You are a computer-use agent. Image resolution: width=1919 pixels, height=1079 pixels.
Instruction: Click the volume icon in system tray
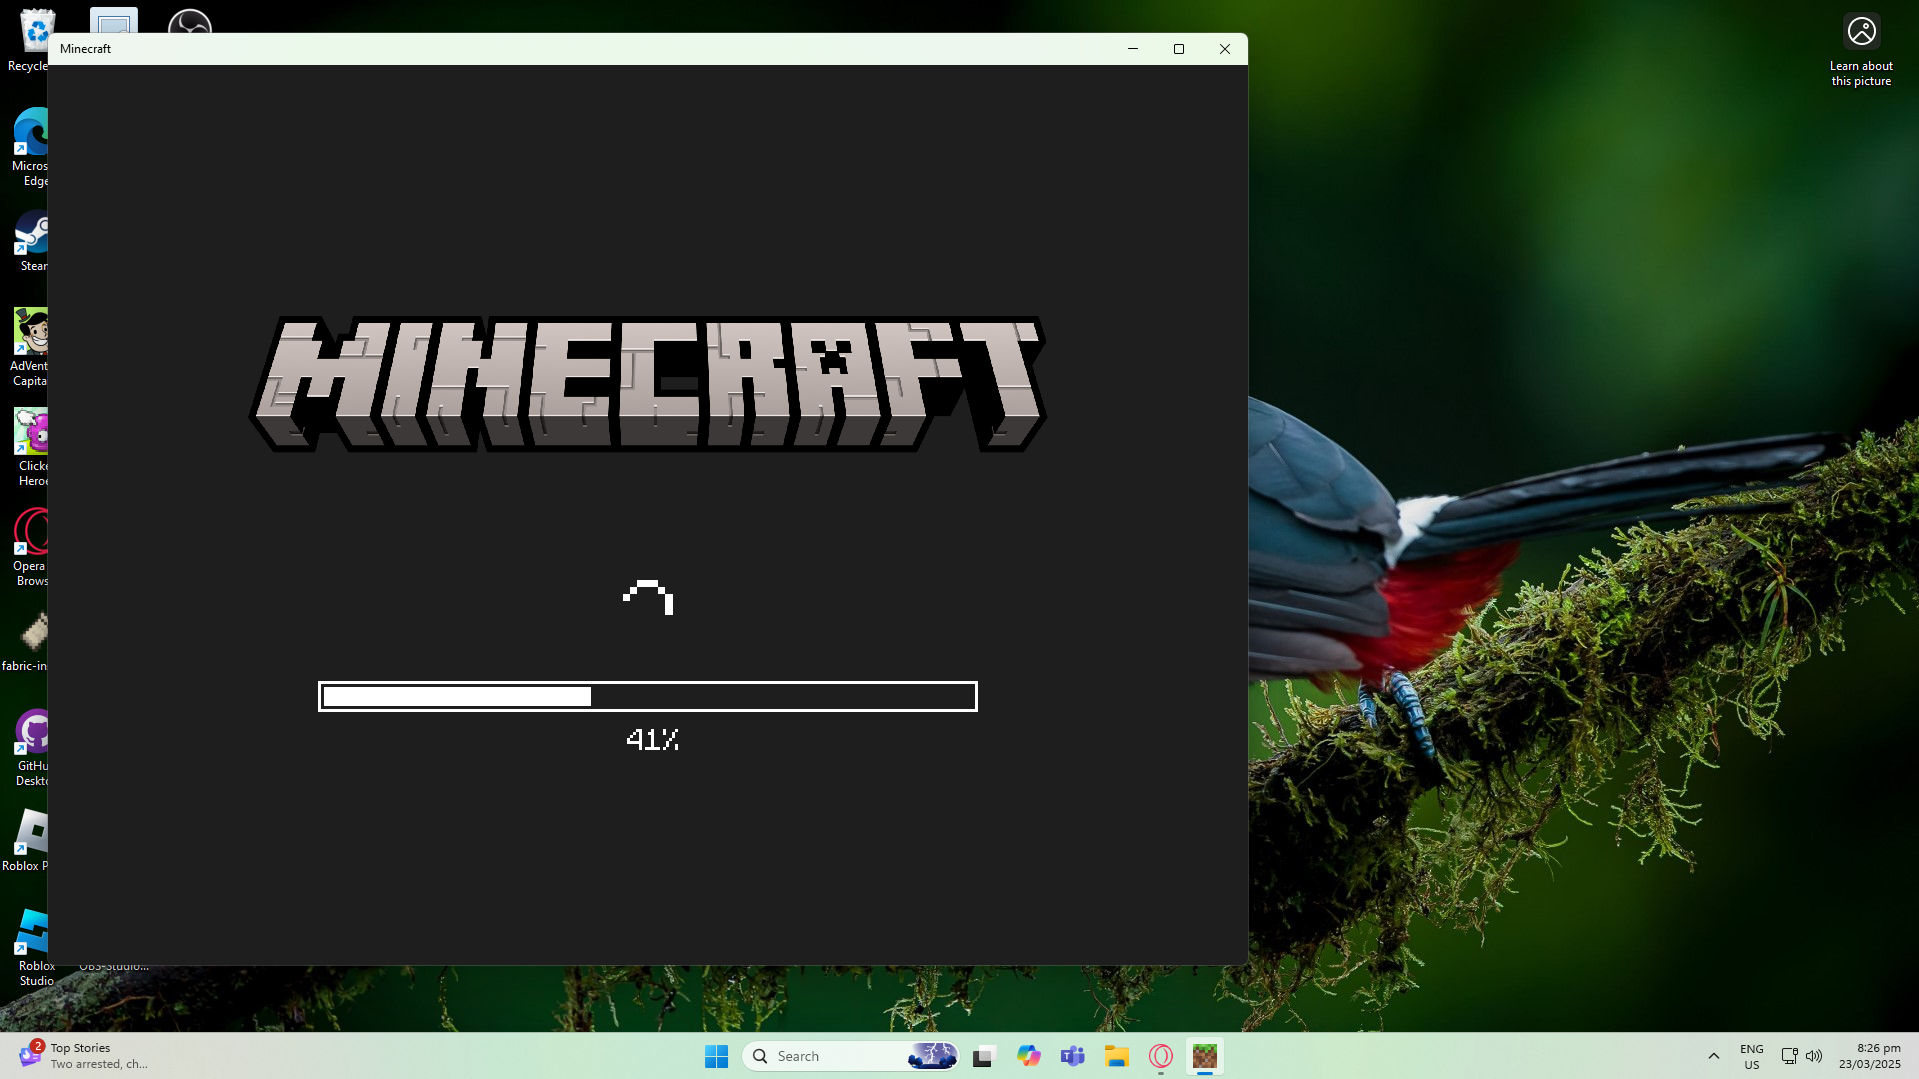[x=1814, y=1056]
